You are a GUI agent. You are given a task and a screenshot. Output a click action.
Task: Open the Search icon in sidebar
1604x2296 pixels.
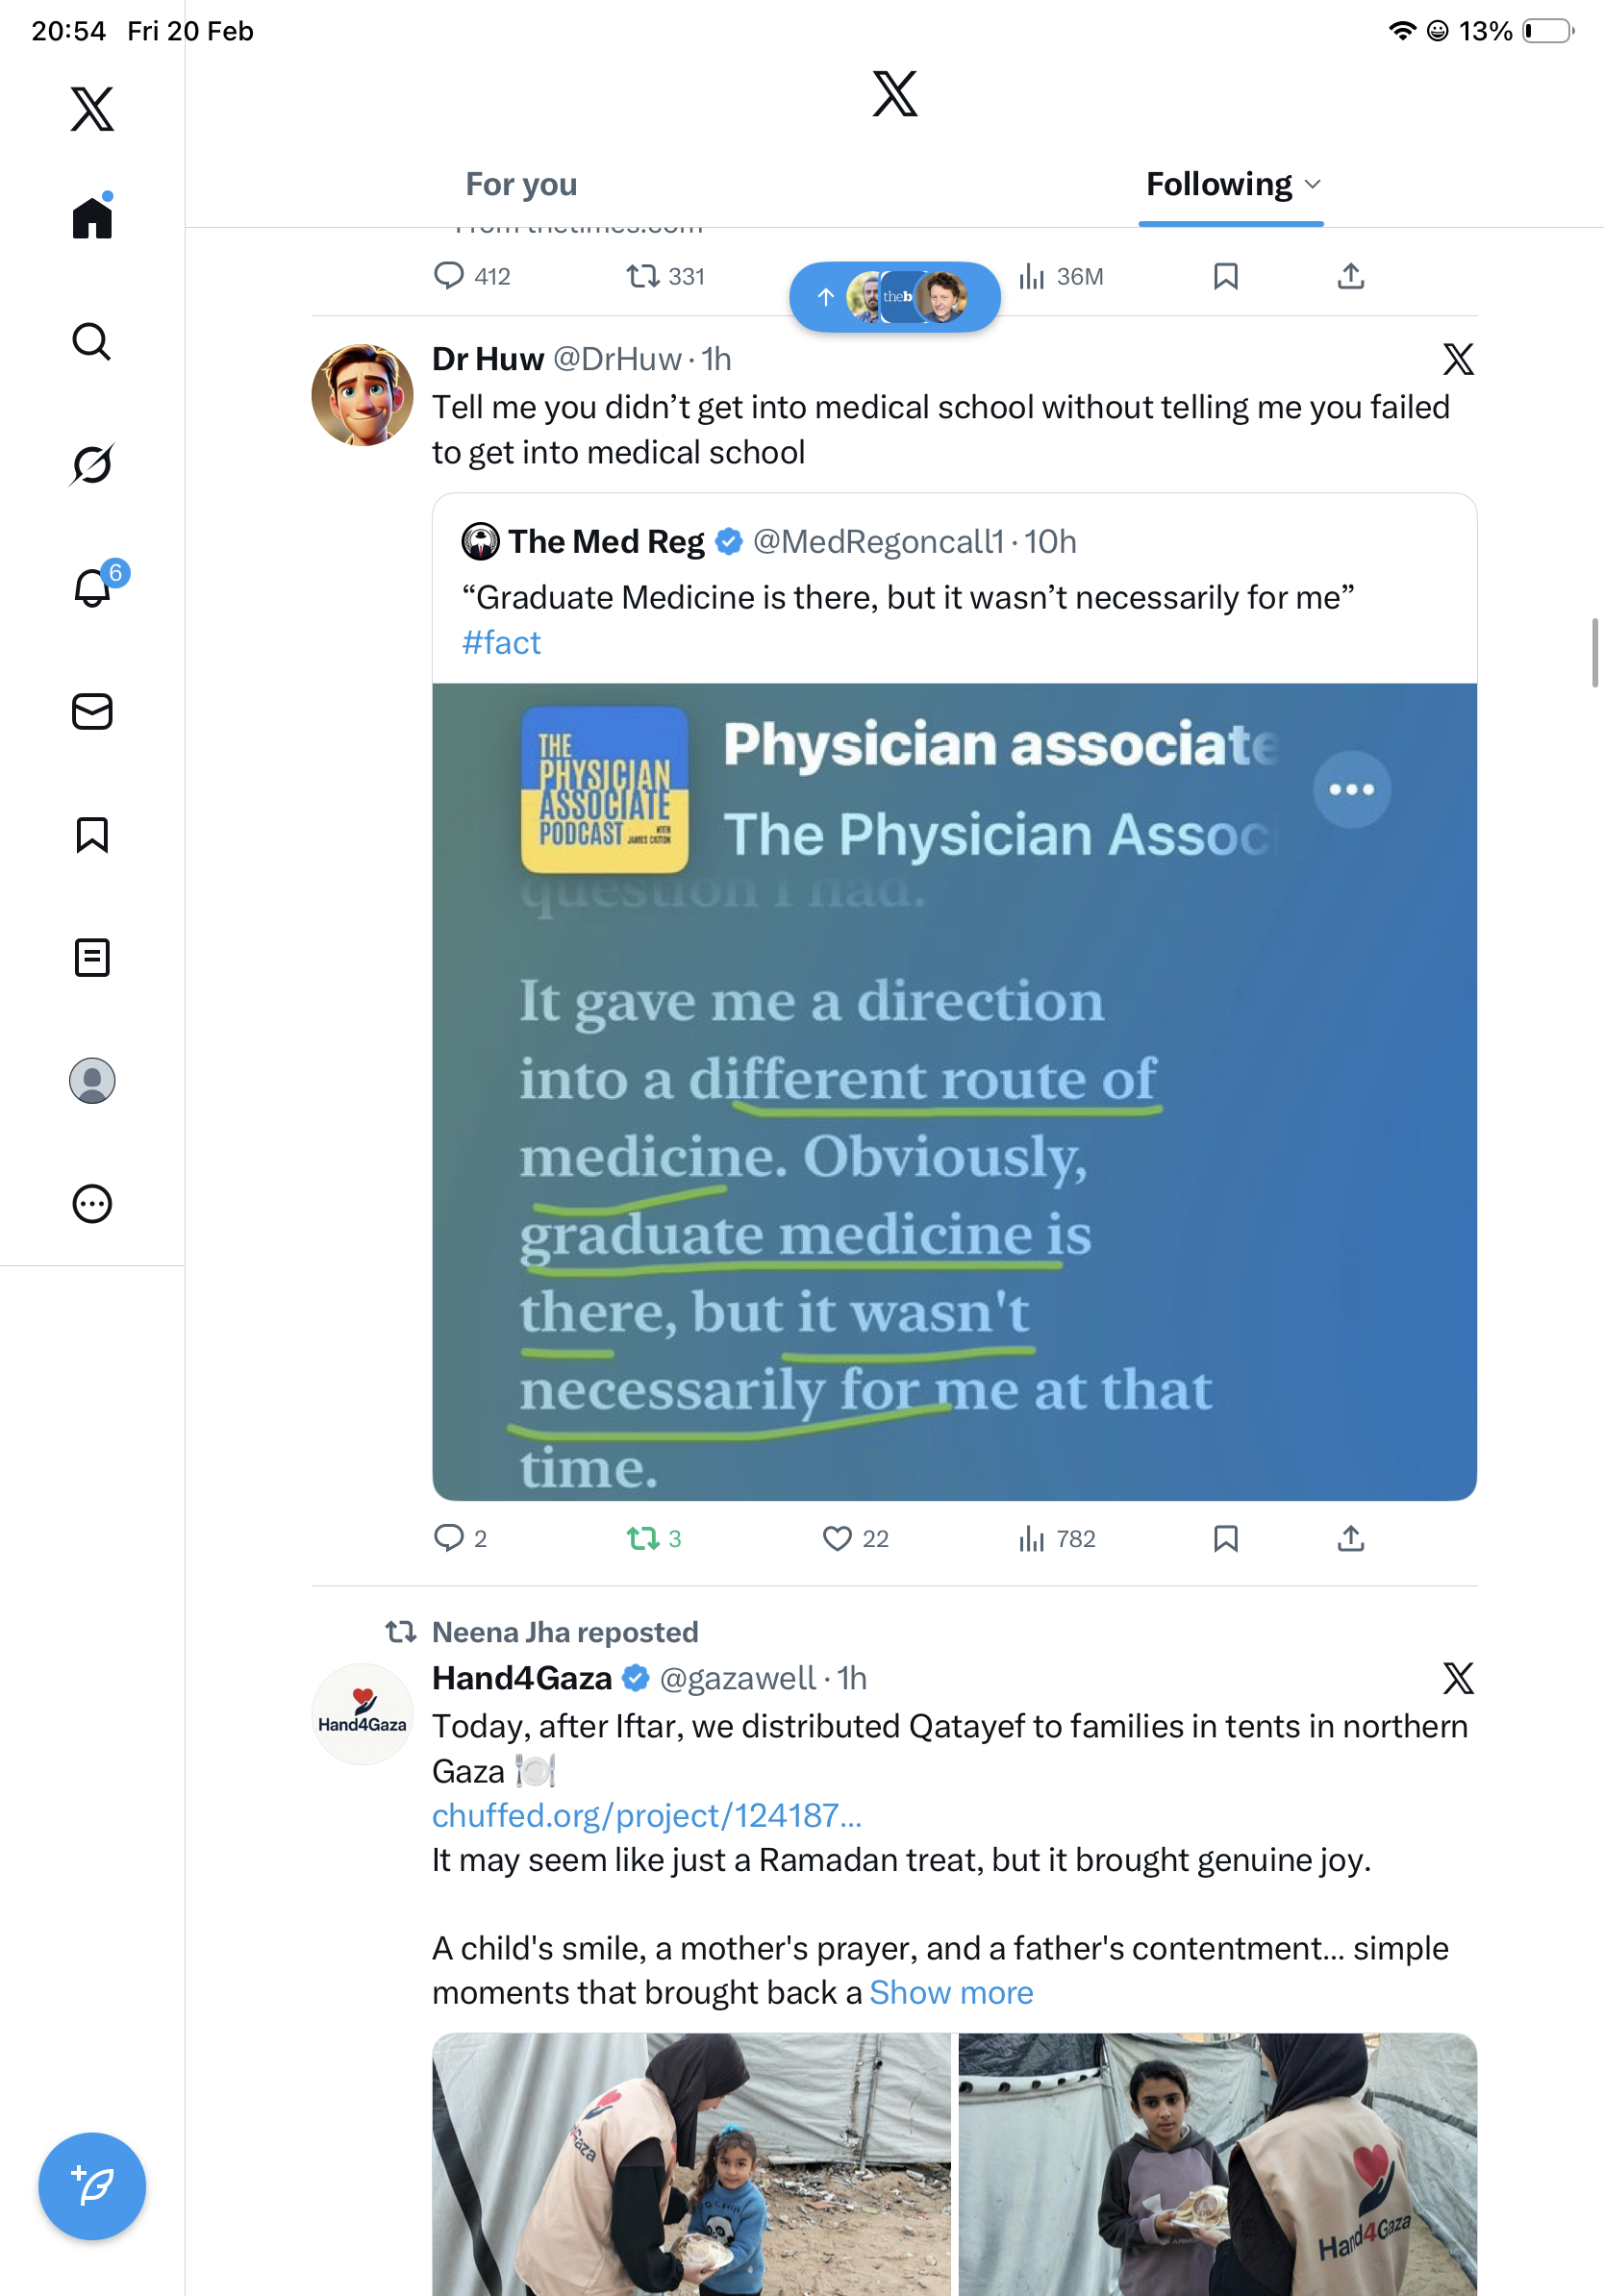[92, 342]
